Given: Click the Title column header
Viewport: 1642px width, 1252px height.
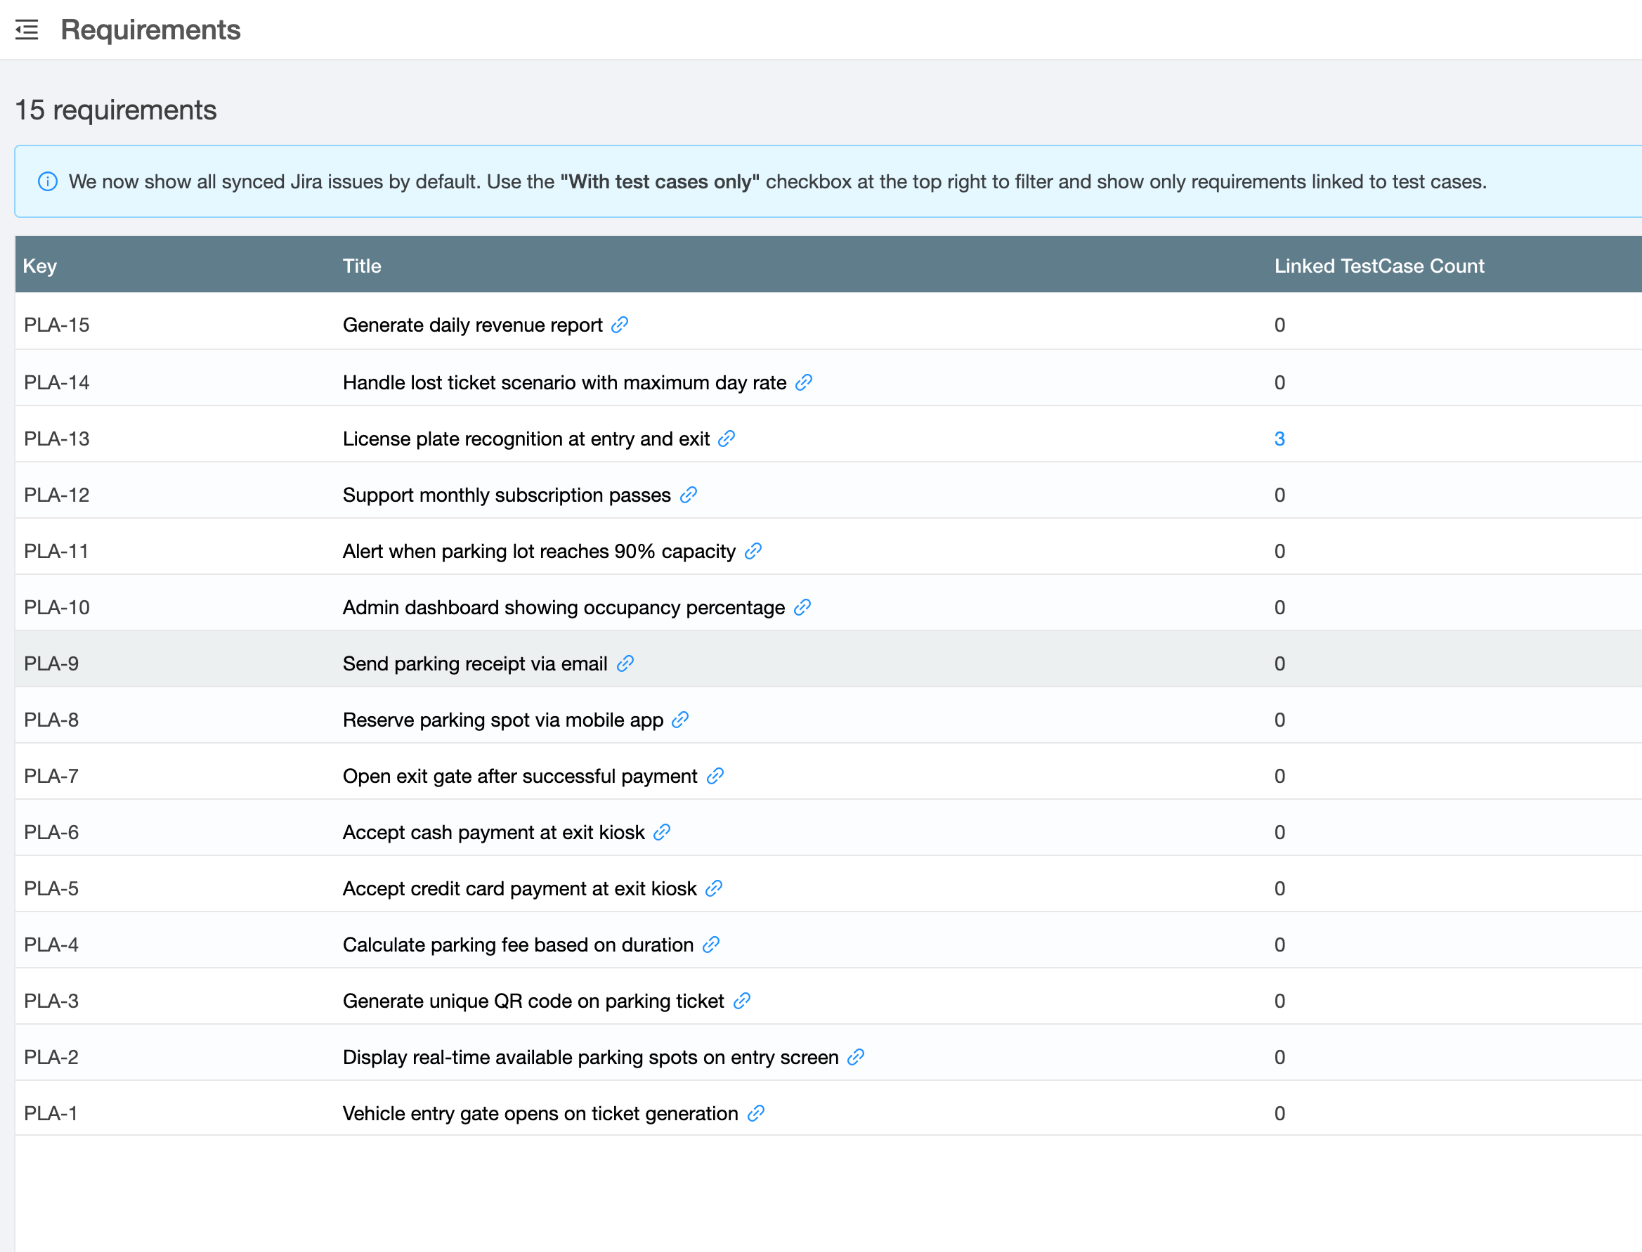Looking at the screenshot, I should tap(362, 265).
